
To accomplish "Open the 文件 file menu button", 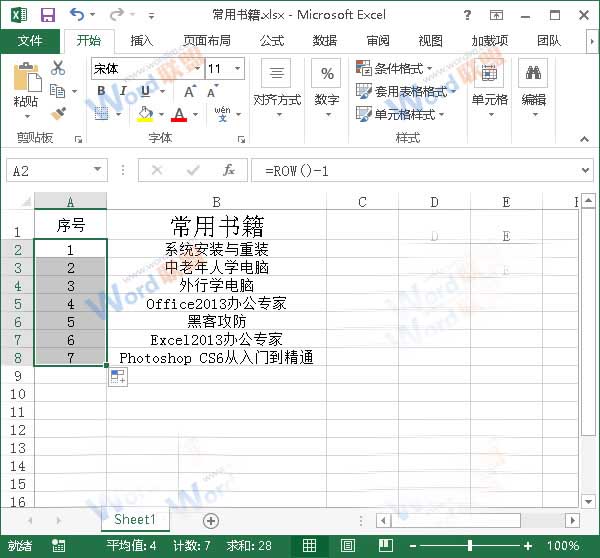I will [x=30, y=41].
